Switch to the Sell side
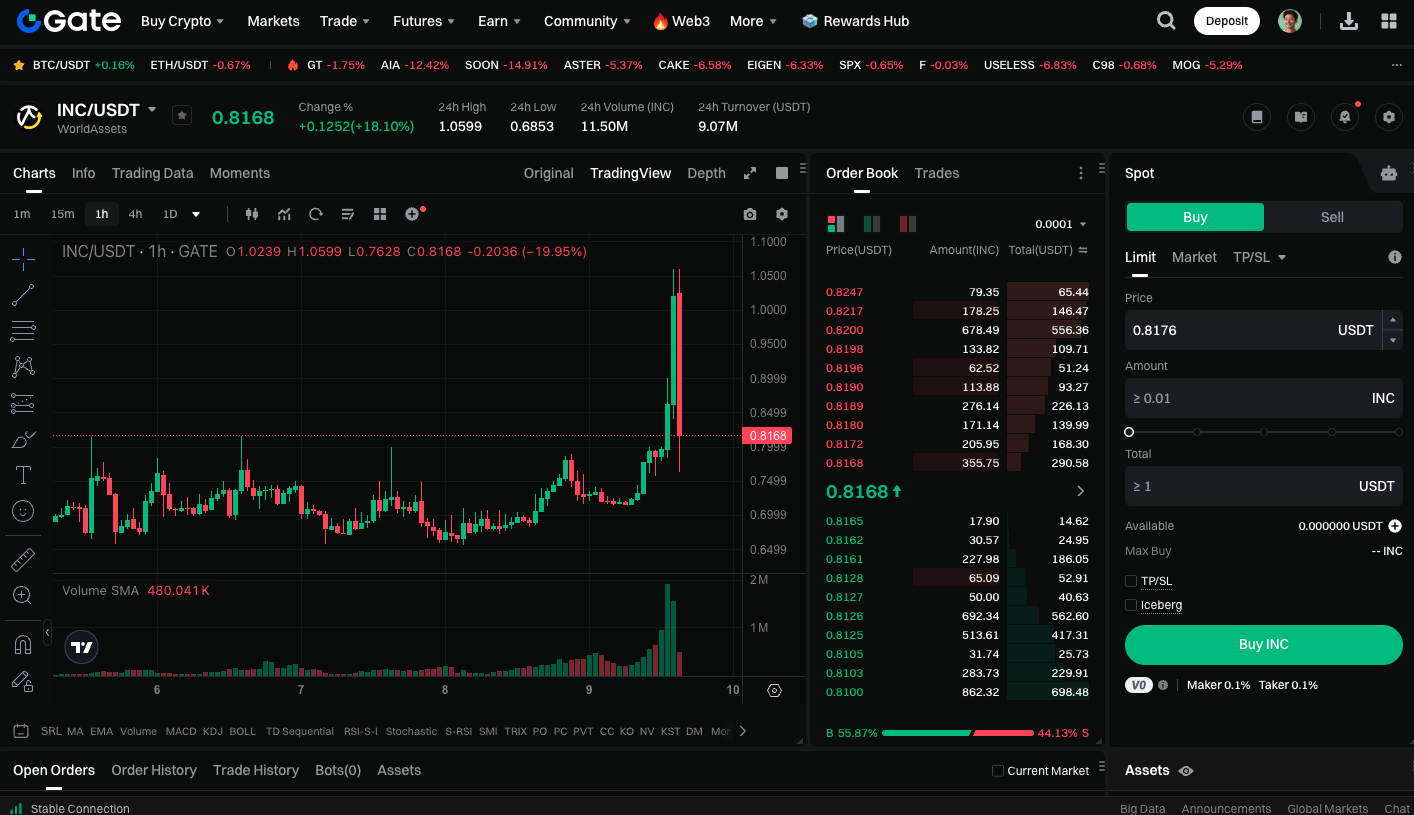The width and height of the screenshot is (1414, 815). pyautogui.click(x=1332, y=217)
